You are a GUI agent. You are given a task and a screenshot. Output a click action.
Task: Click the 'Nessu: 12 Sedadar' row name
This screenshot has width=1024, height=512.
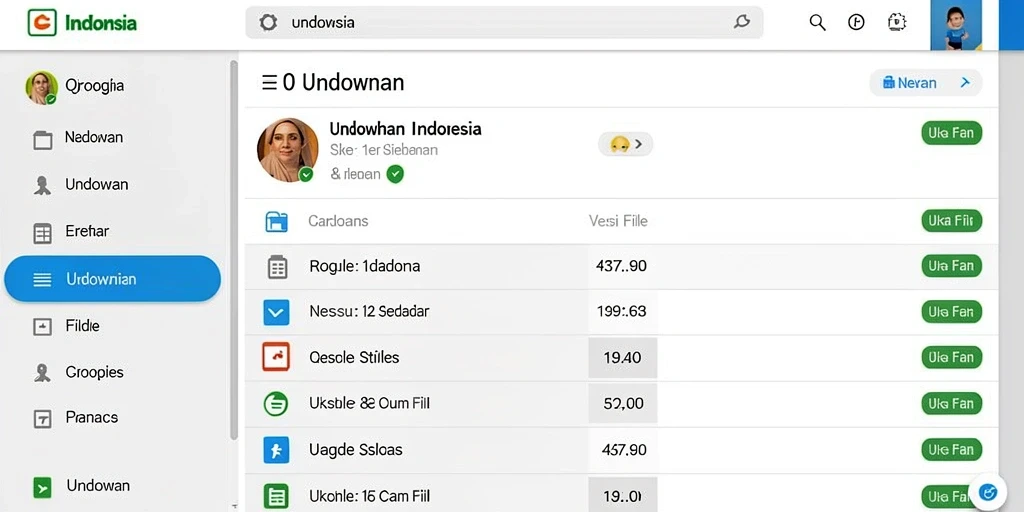tap(369, 312)
